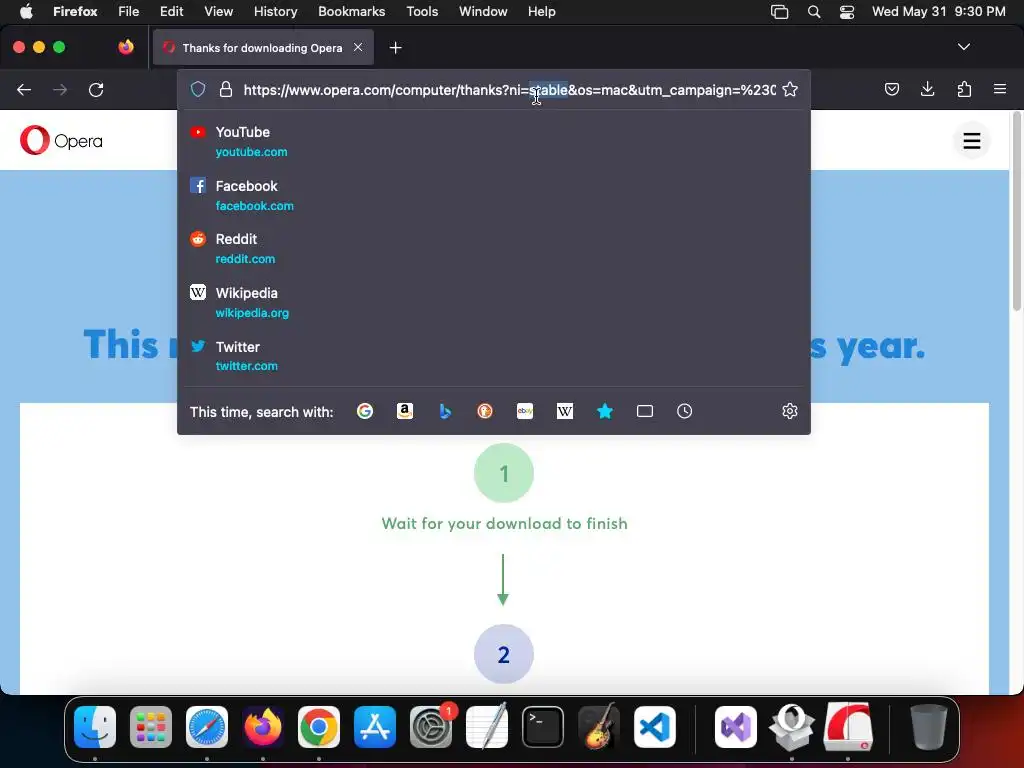The height and width of the screenshot is (768, 1024).
Task: Open App Store from the Dock
Action: point(375,727)
